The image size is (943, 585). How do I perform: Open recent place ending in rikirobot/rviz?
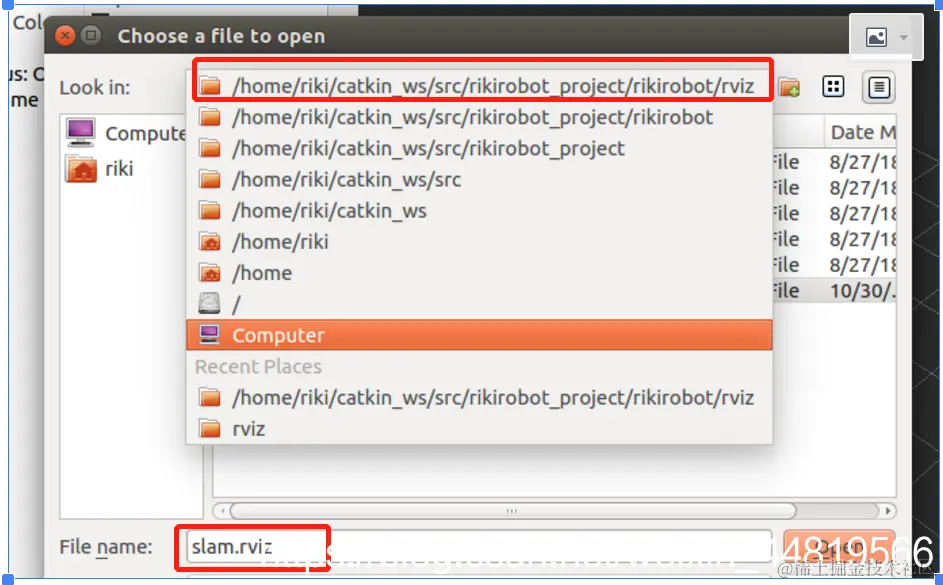(479, 397)
